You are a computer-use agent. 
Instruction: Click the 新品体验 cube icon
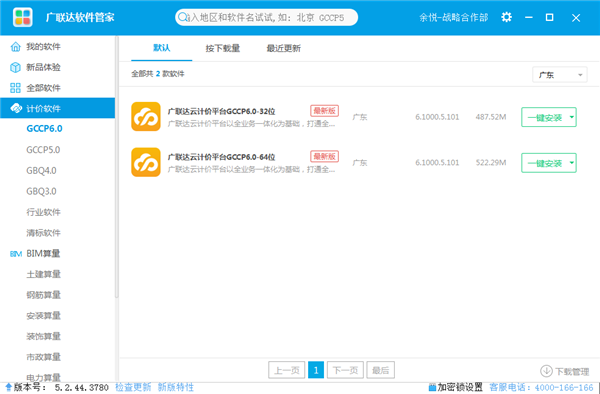click(15, 67)
